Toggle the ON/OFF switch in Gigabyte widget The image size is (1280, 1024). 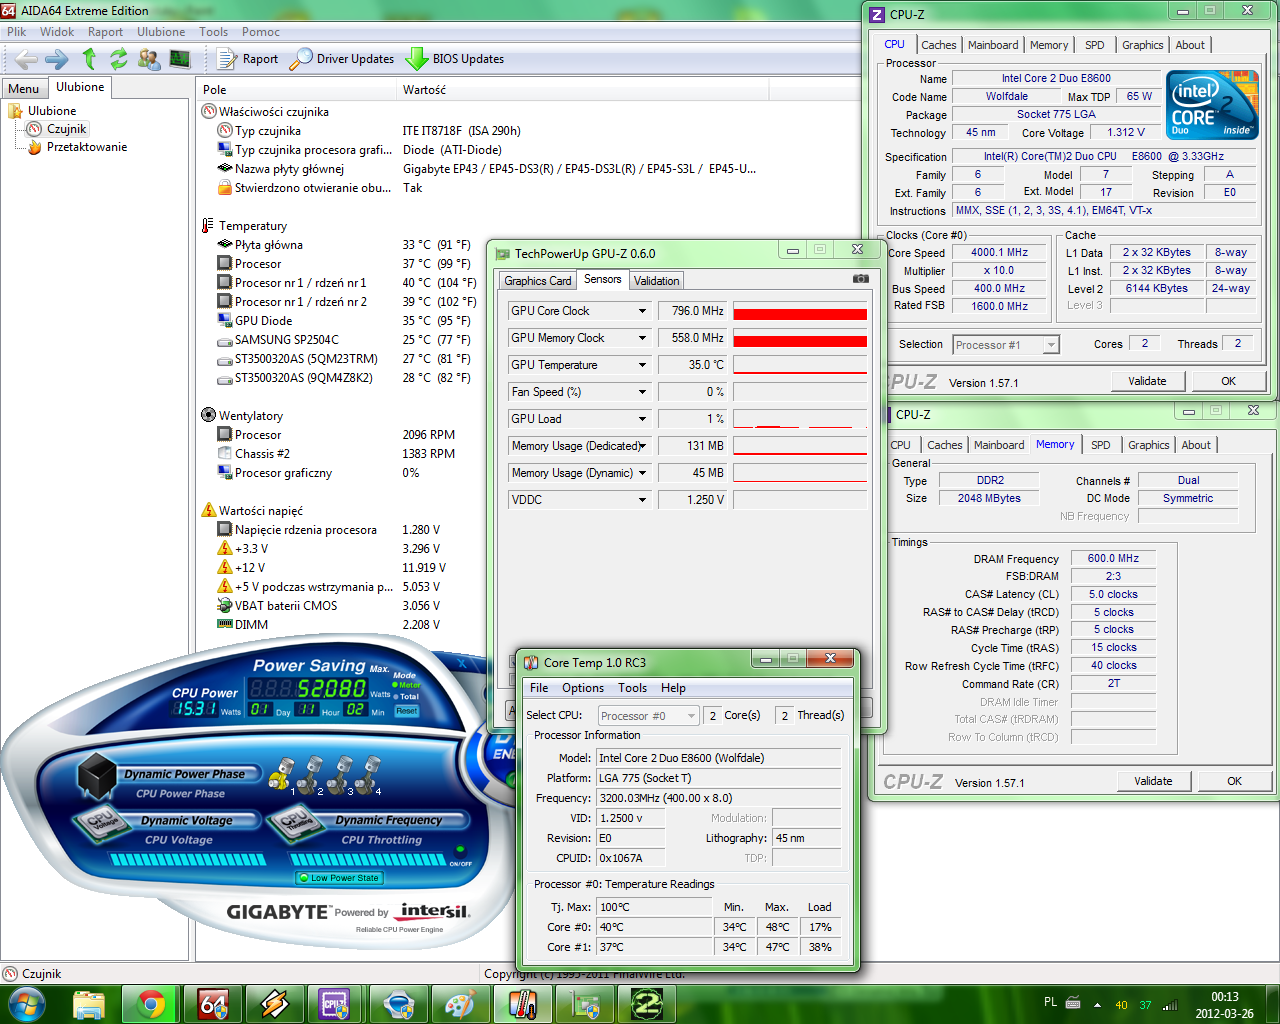pyautogui.click(x=459, y=850)
